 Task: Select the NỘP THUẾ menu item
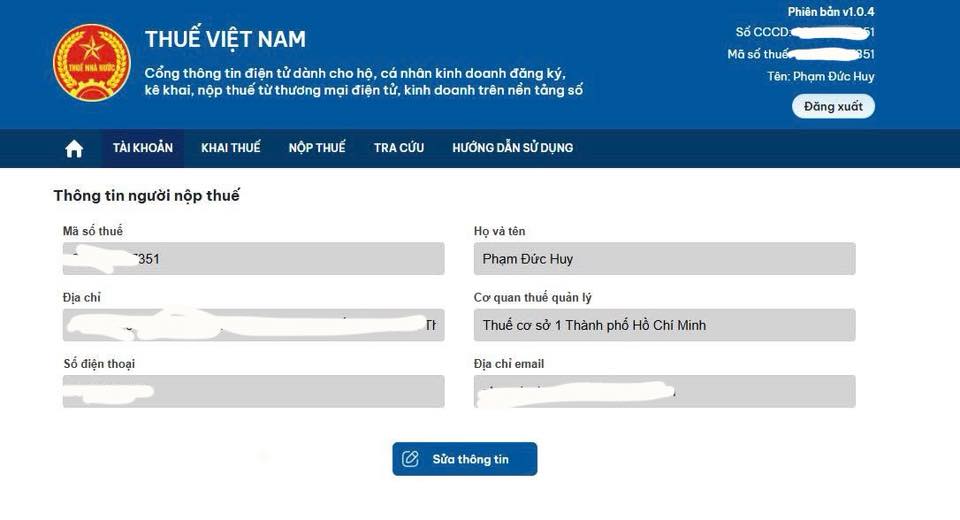(x=317, y=148)
